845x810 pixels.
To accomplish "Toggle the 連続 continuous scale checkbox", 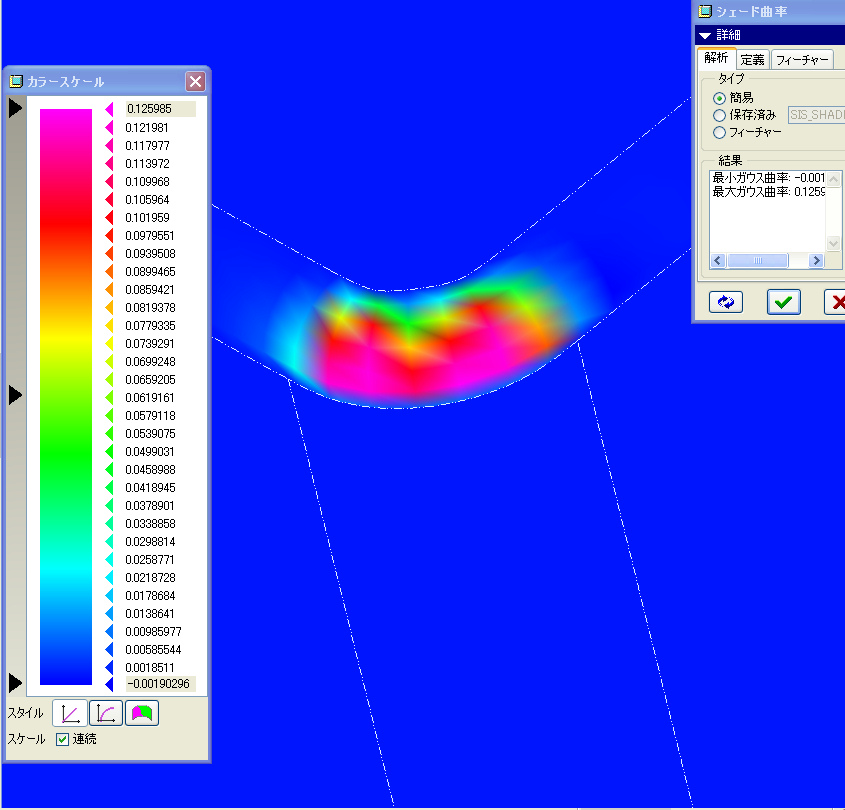I will click(62, 739).
